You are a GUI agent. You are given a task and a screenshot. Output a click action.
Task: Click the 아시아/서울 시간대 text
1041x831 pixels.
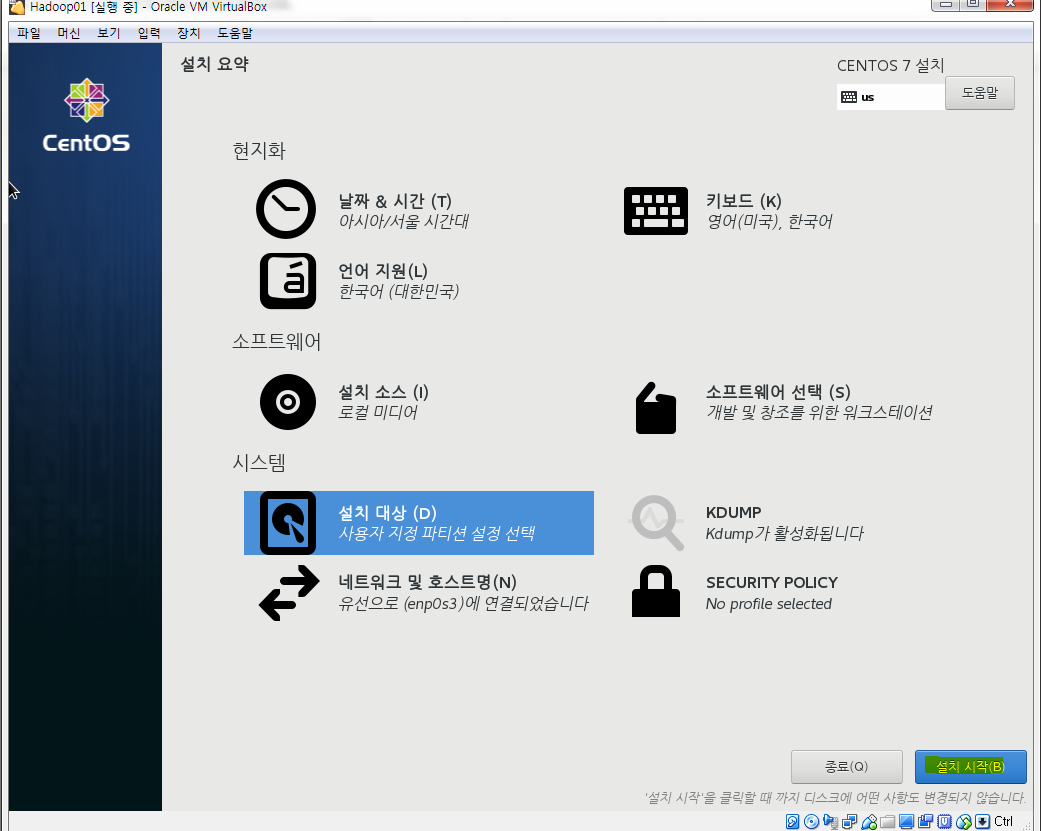pyautogui.click(x=404, y=222)
